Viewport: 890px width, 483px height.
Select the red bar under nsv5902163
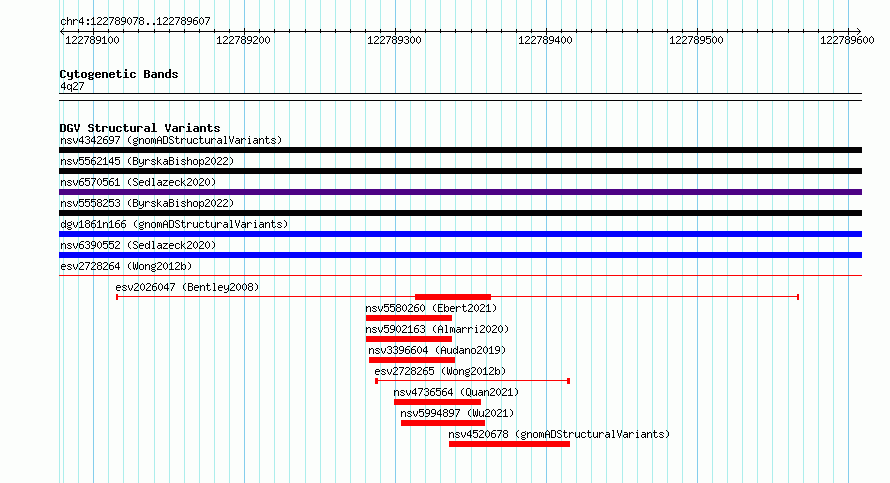[409, 339]
